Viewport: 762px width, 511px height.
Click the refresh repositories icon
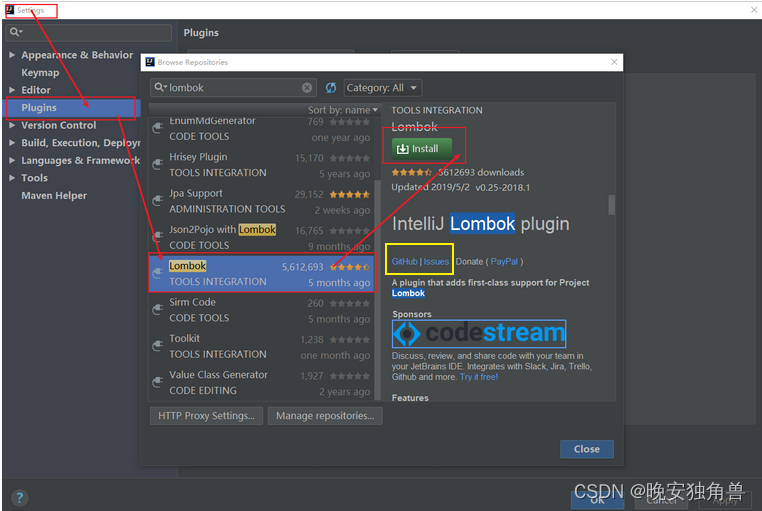(x=331, y=88)
